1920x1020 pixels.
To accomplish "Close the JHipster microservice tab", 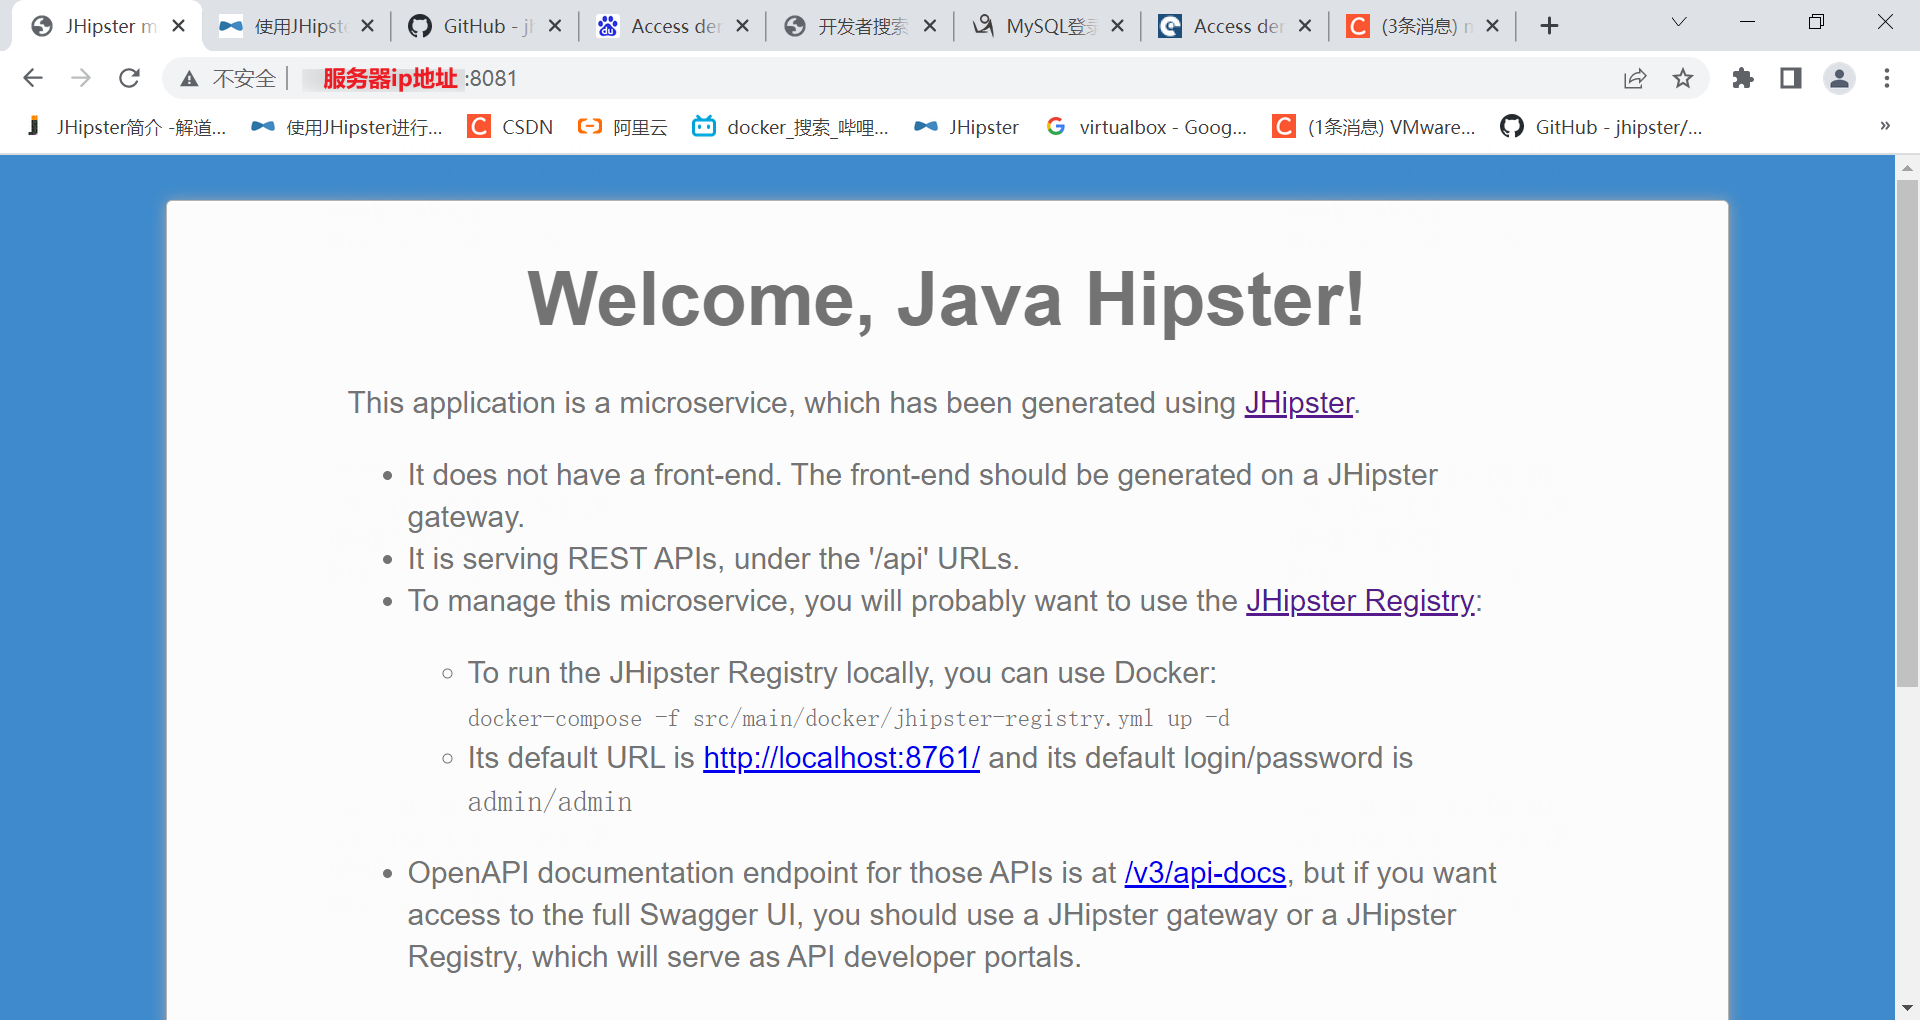I will [179, 26].
